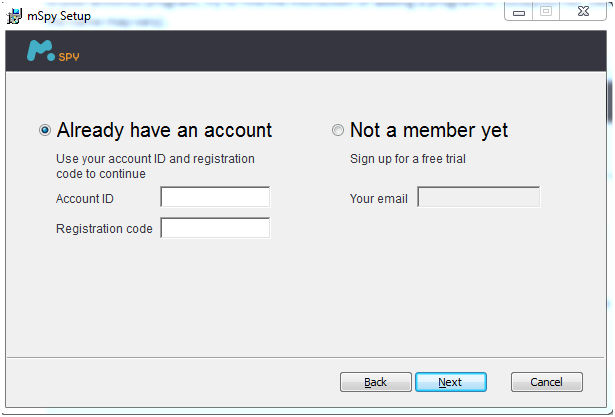Focus the Registration code input field
Image resolution: width=615 pixels, height=417 pixels.
[215, 228]
